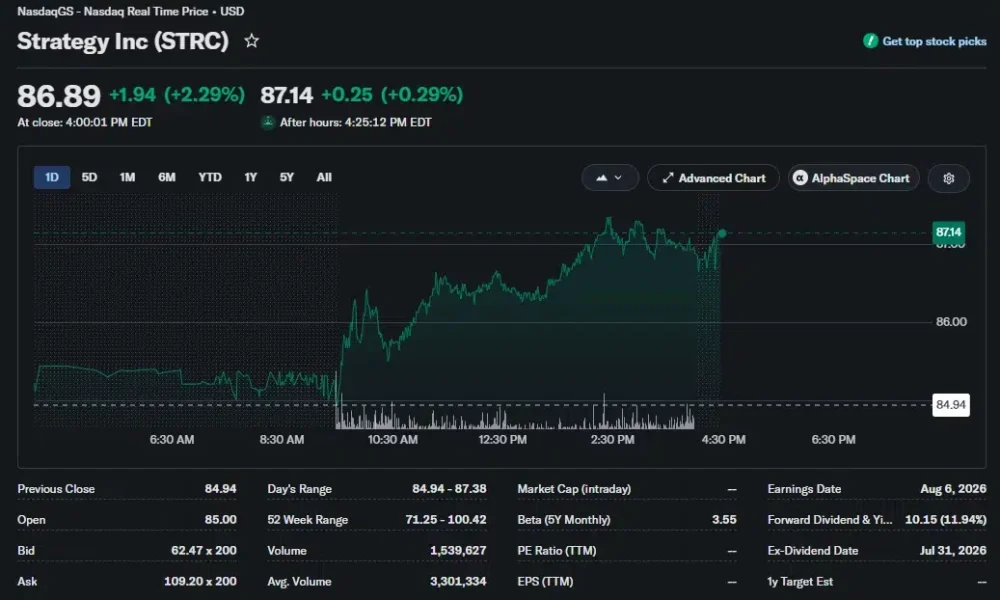Viewport: 1000px width, 600px height.
Task: Click the EPS (TTM) label
Action: (x=545, y=582)
